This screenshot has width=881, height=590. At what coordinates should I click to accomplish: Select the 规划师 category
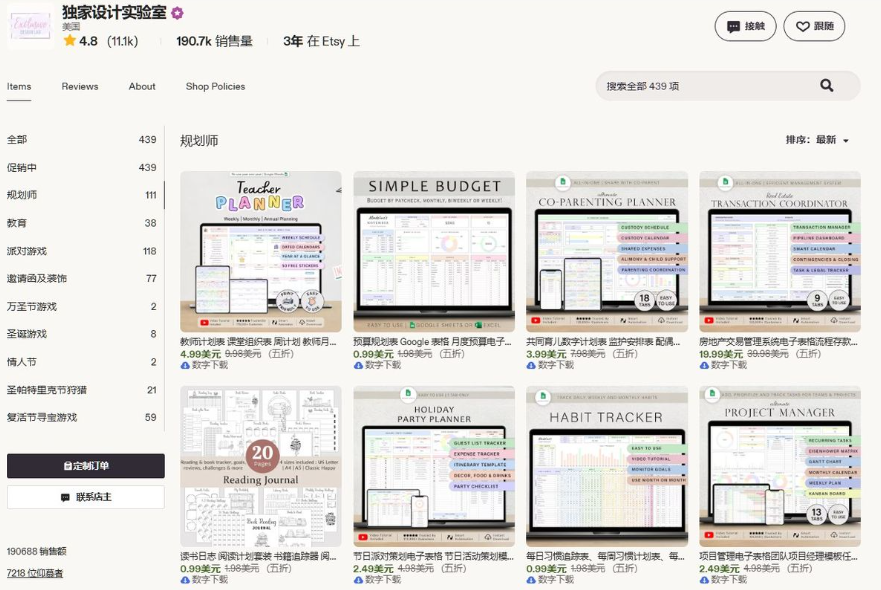pyautogui.click(x=82, y=195)
